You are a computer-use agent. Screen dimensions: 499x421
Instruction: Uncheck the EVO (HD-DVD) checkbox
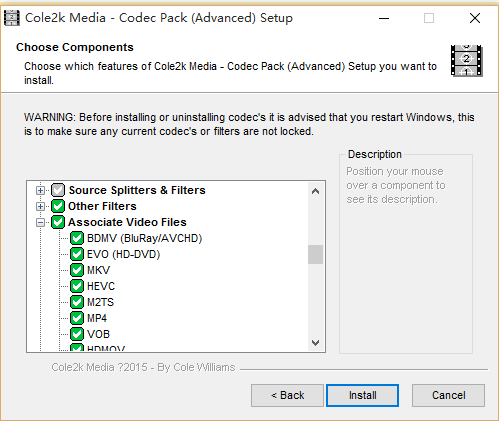pyautogui.click(x=77, y=254)
